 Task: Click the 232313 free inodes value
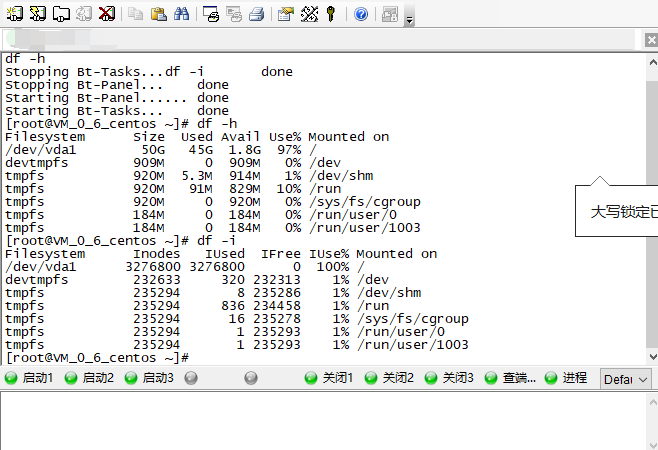pyautogui.click(x=277, y=280)
